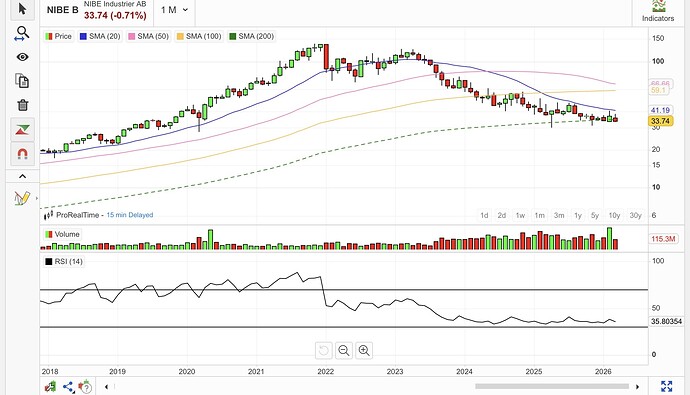Collapse the left toolbar with chevron
This screenshot has height=395, width=690.
tap(22, 176)
